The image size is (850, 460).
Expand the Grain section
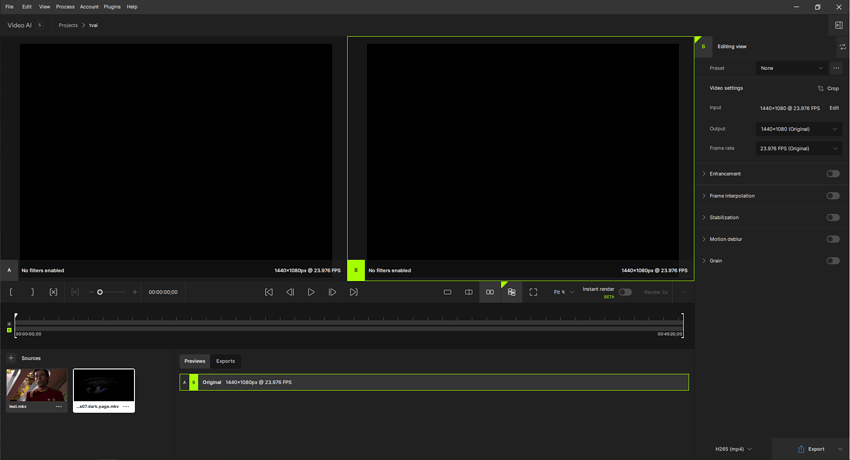pos(704,261)
